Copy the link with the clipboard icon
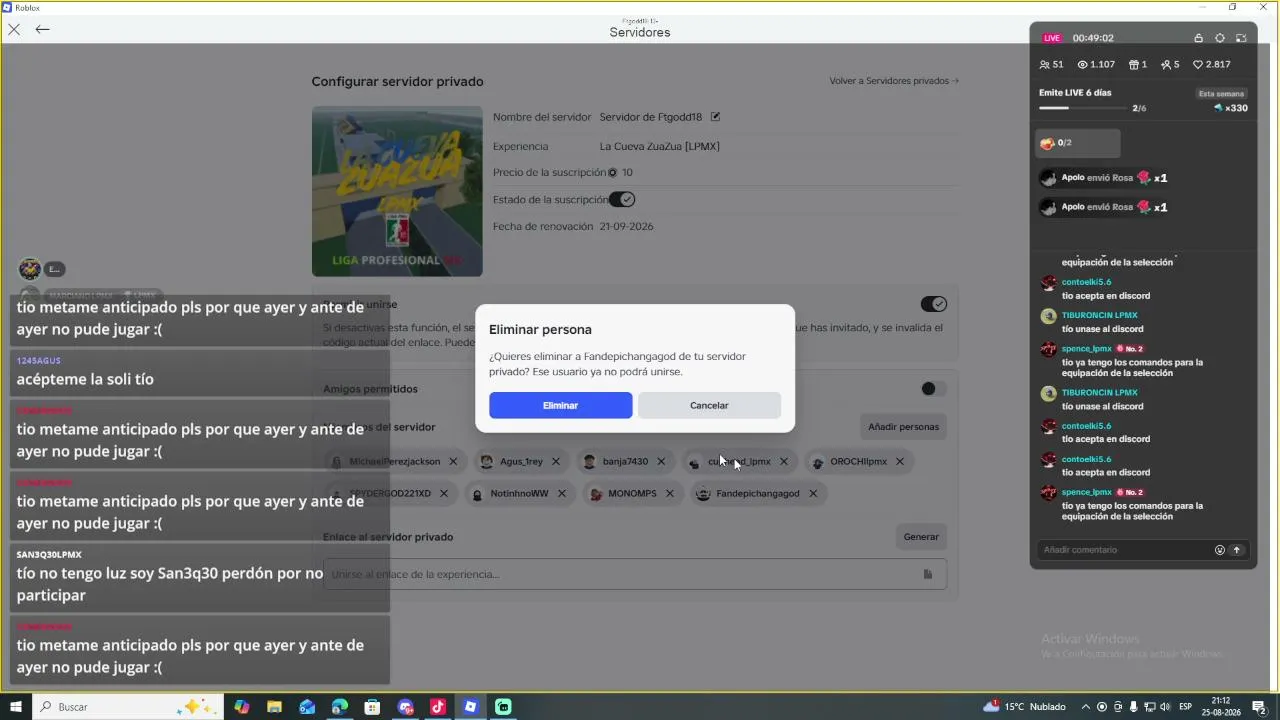This screenshot has width=1280, height=720. pos(928,574)
